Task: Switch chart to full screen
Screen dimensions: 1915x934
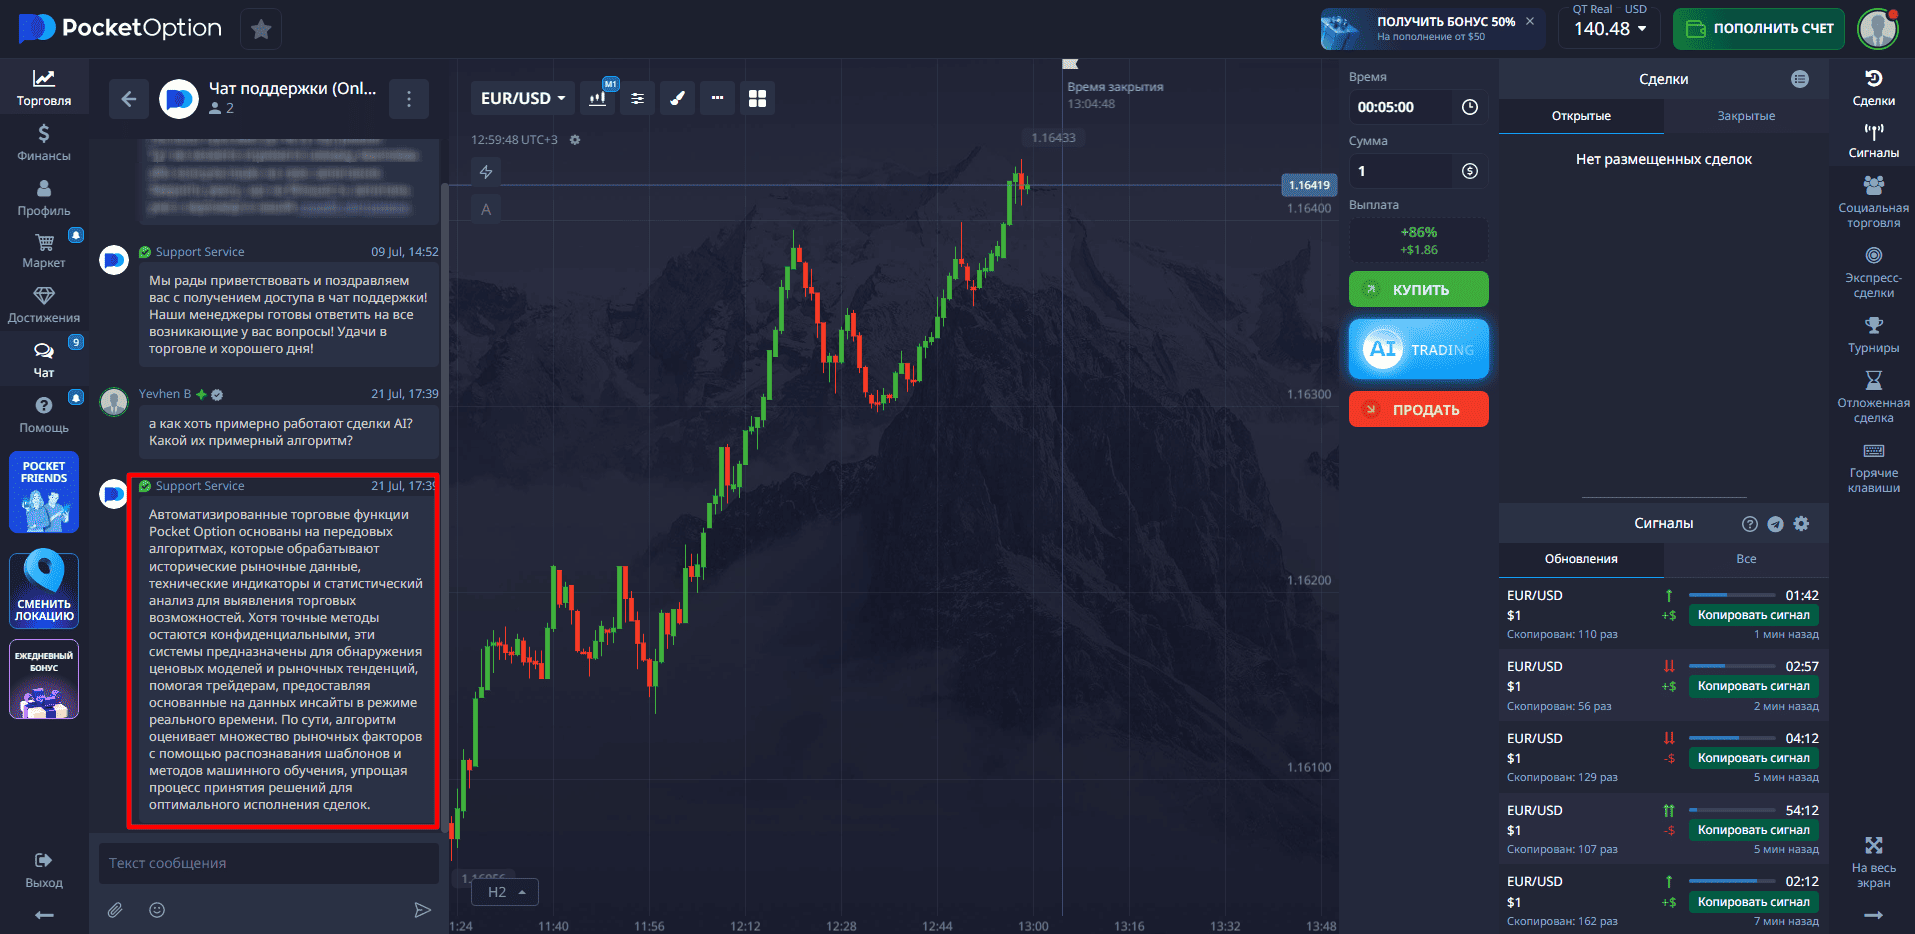Action: [x=1873, y=861]
